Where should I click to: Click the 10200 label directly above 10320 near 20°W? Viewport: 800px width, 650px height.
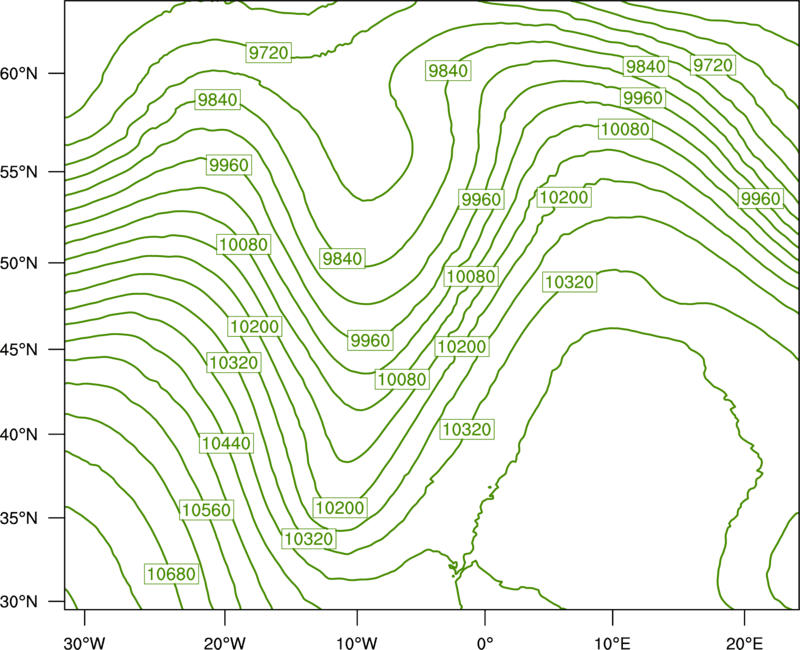pos(255,326)
